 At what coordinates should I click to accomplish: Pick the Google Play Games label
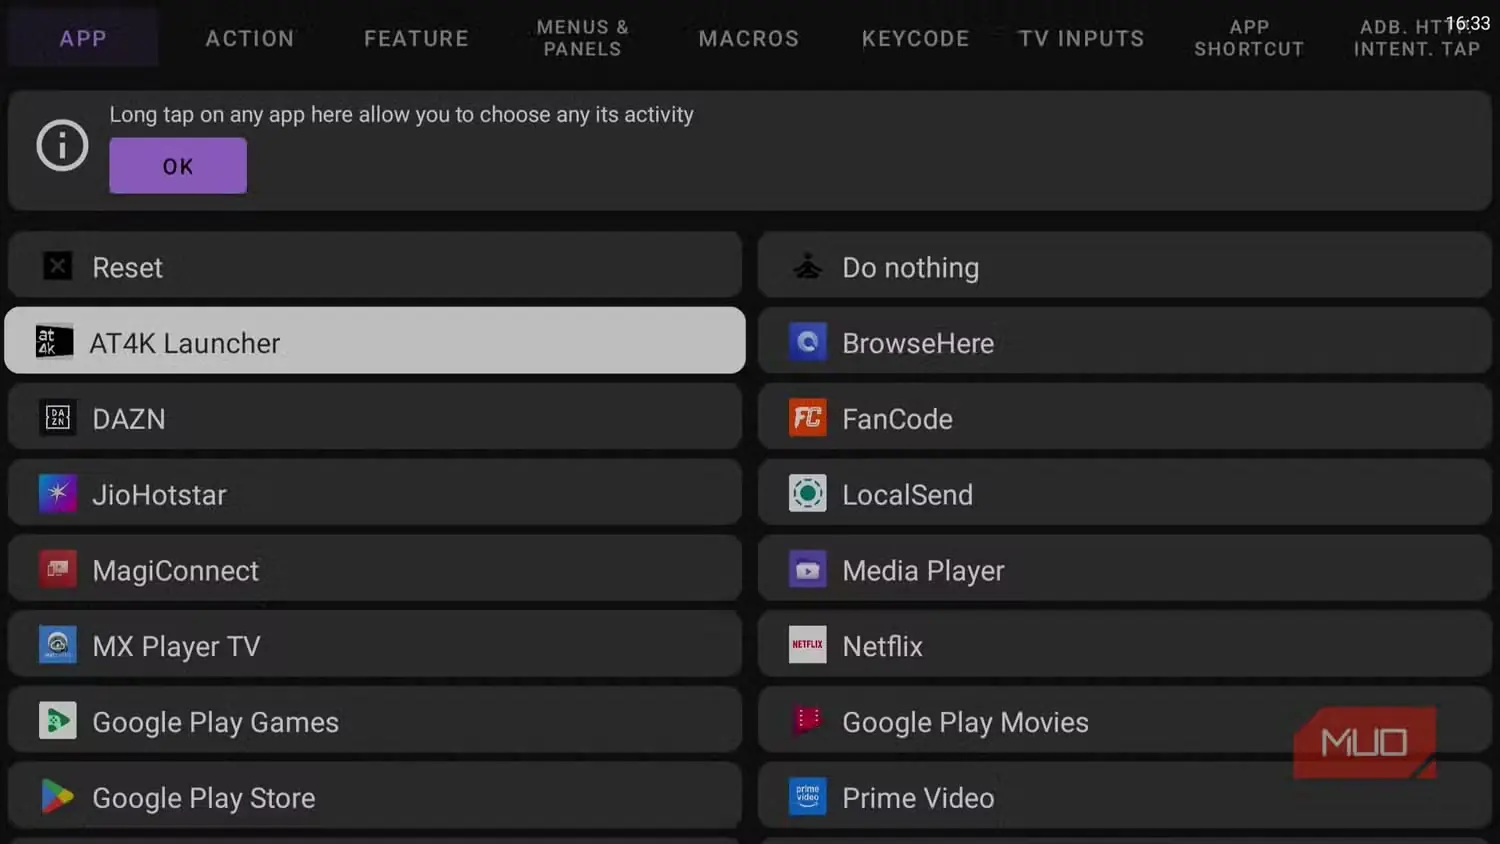[215, 723]
